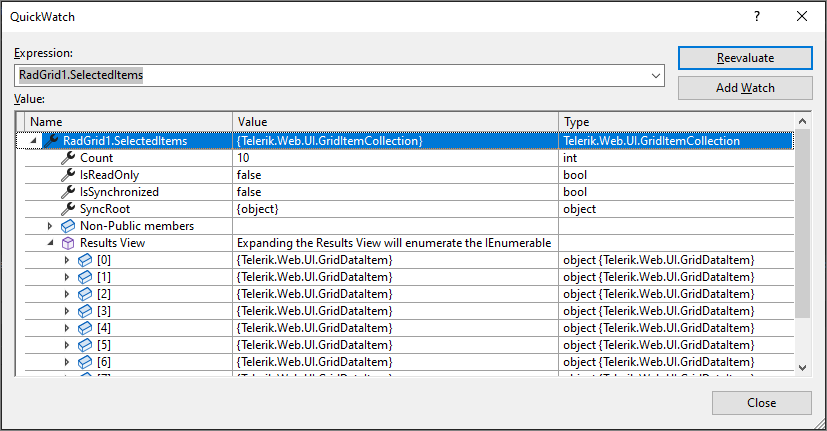The image size is (827, 431).
Task: Click the Type column header
Action: 676,122
